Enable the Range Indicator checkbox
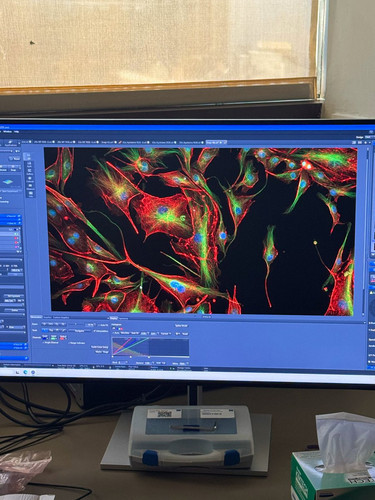Image resolution: width=375 pixels, height=500 pixels. tap(76, 343)
